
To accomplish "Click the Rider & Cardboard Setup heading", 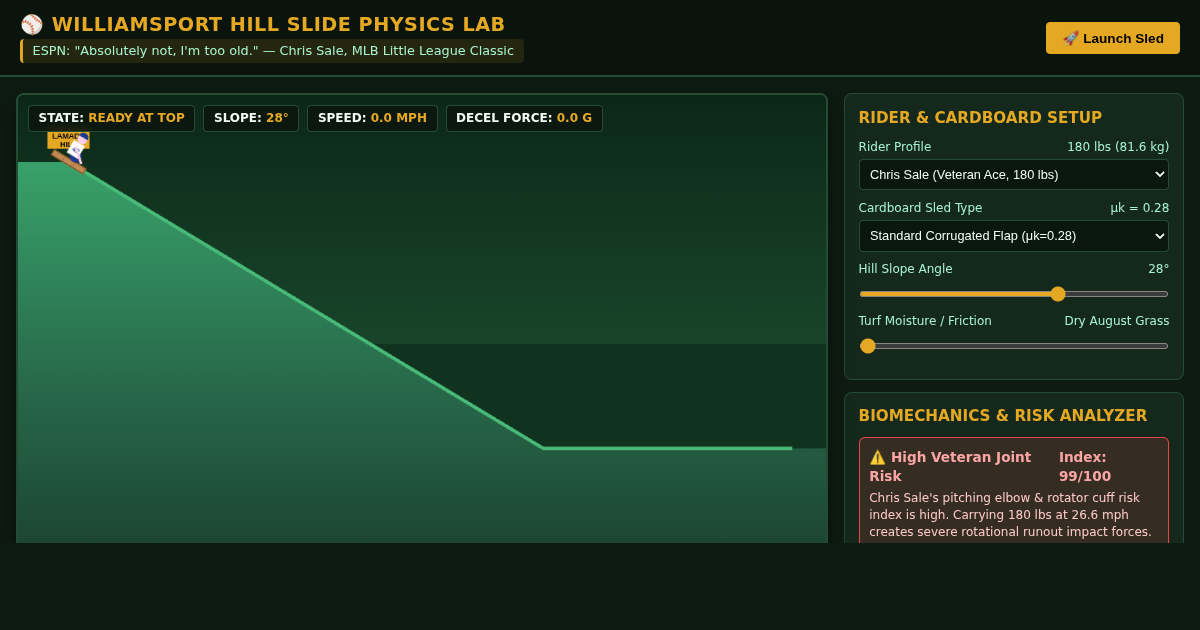I will (980, 118).
